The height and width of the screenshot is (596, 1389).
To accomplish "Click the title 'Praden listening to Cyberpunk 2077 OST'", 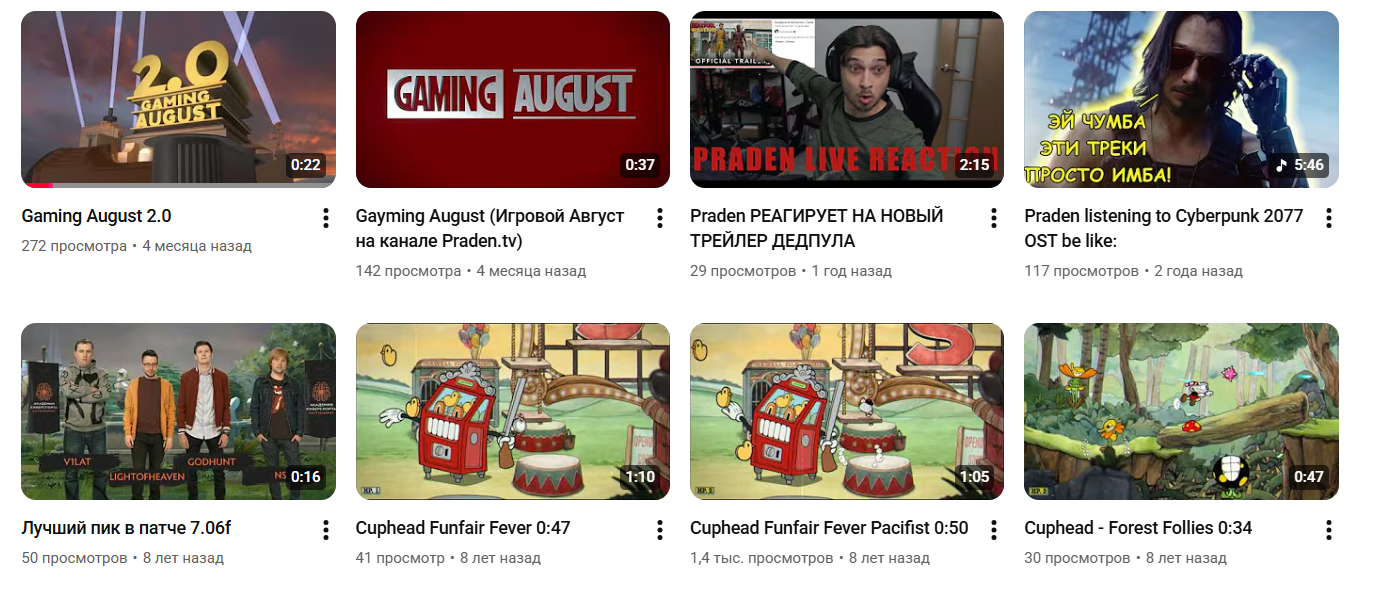I will 1164,228.
